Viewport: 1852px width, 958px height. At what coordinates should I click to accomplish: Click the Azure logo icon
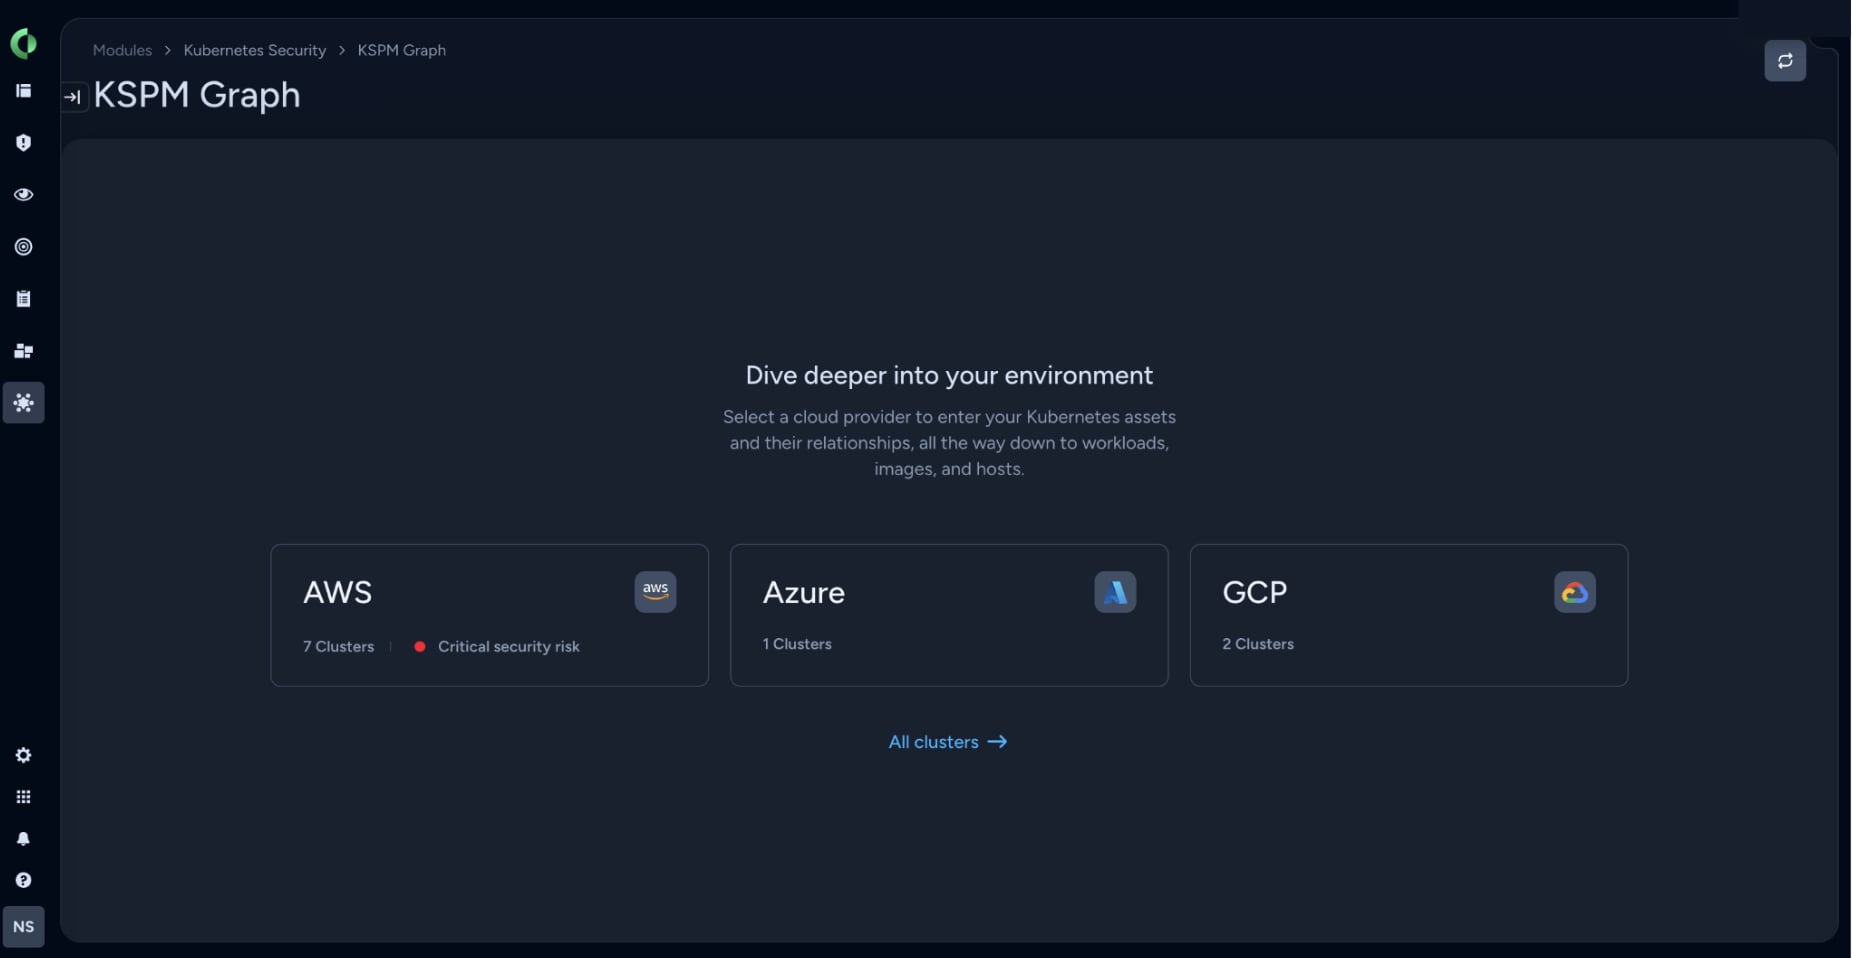[1115, 592]
